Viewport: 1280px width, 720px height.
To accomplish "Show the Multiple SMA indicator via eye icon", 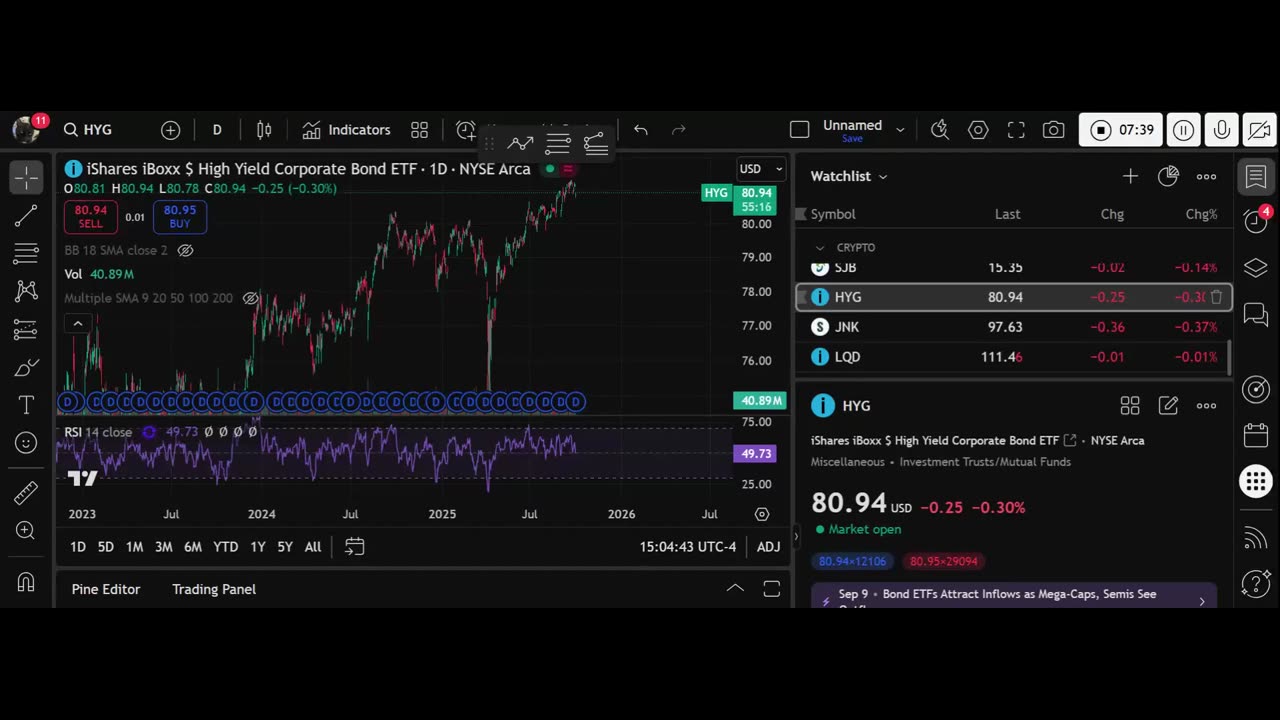I will click(x=251, y=298).
